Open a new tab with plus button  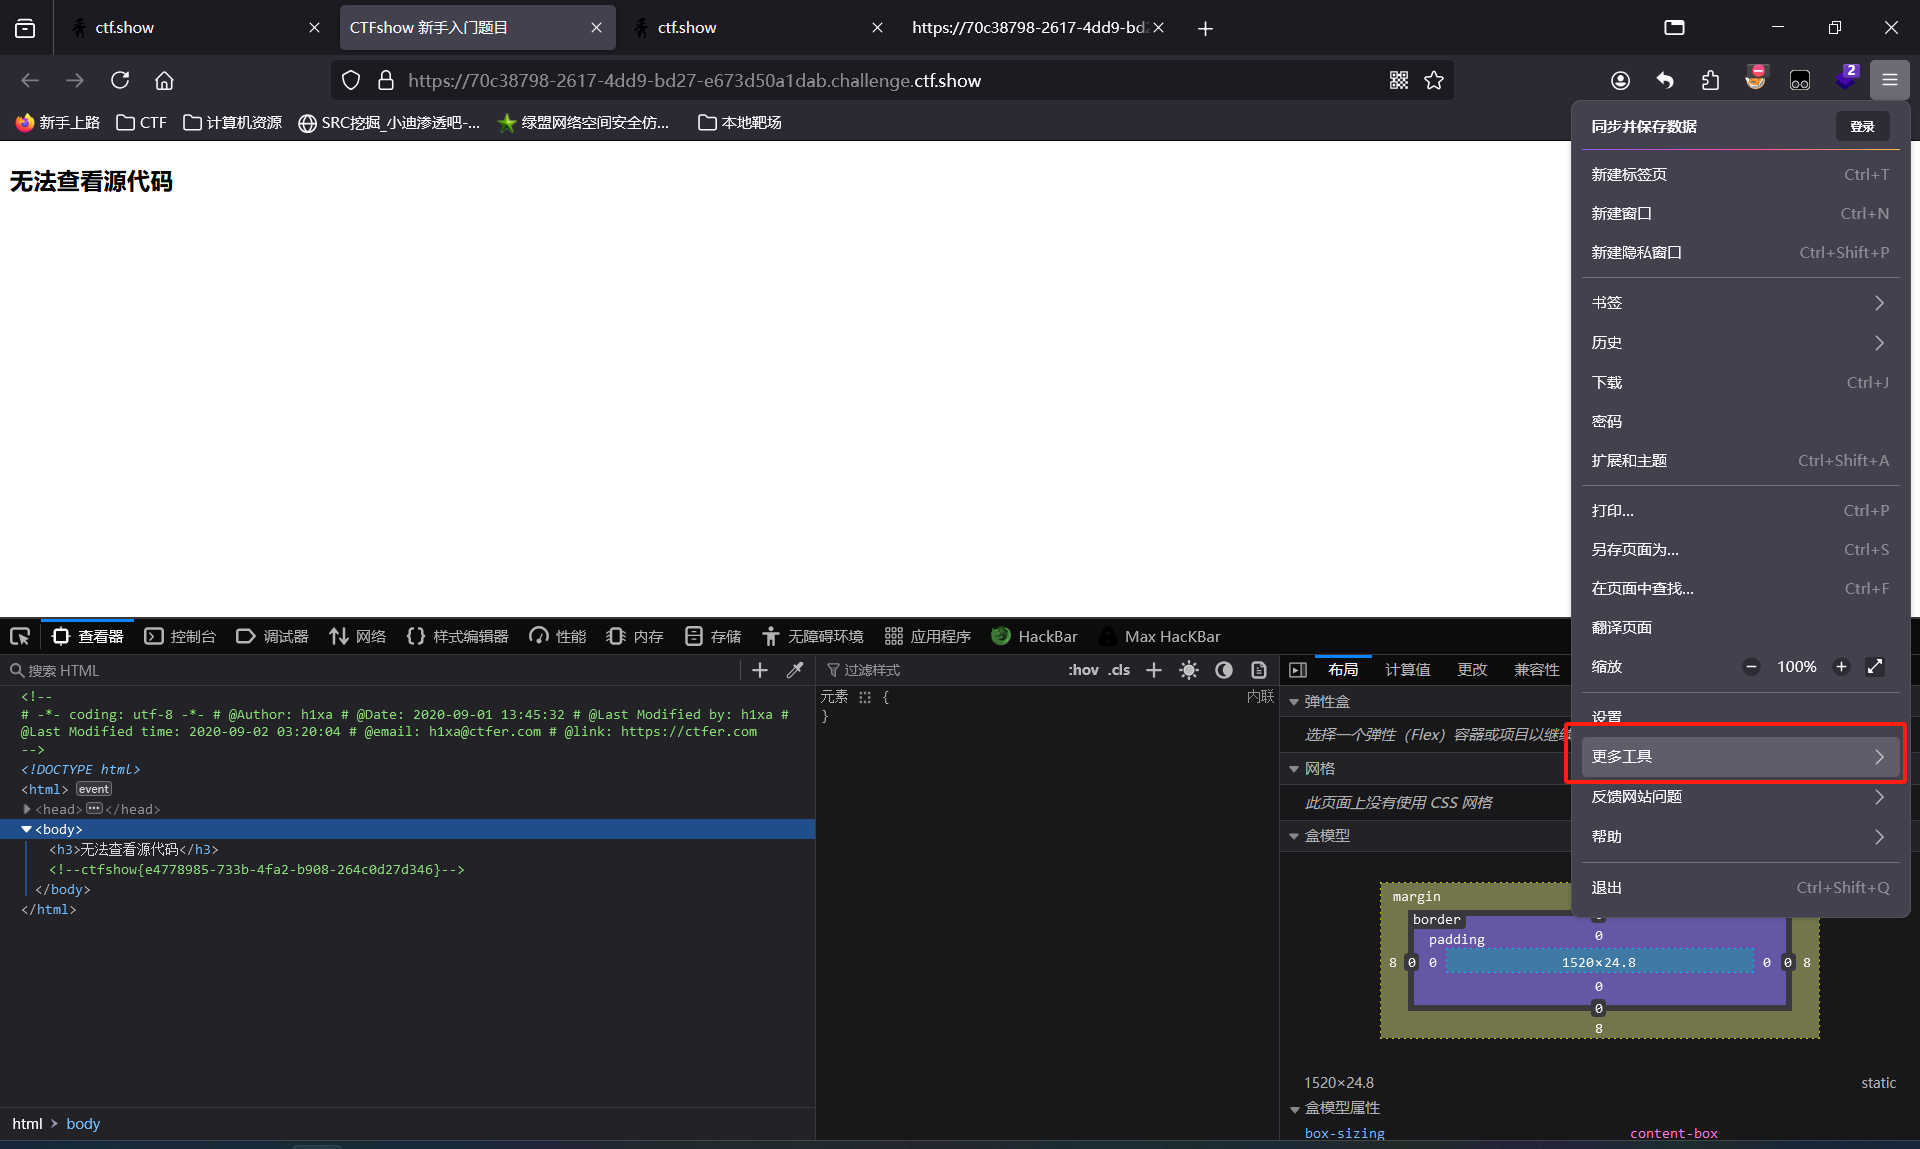coord(1205,28)
